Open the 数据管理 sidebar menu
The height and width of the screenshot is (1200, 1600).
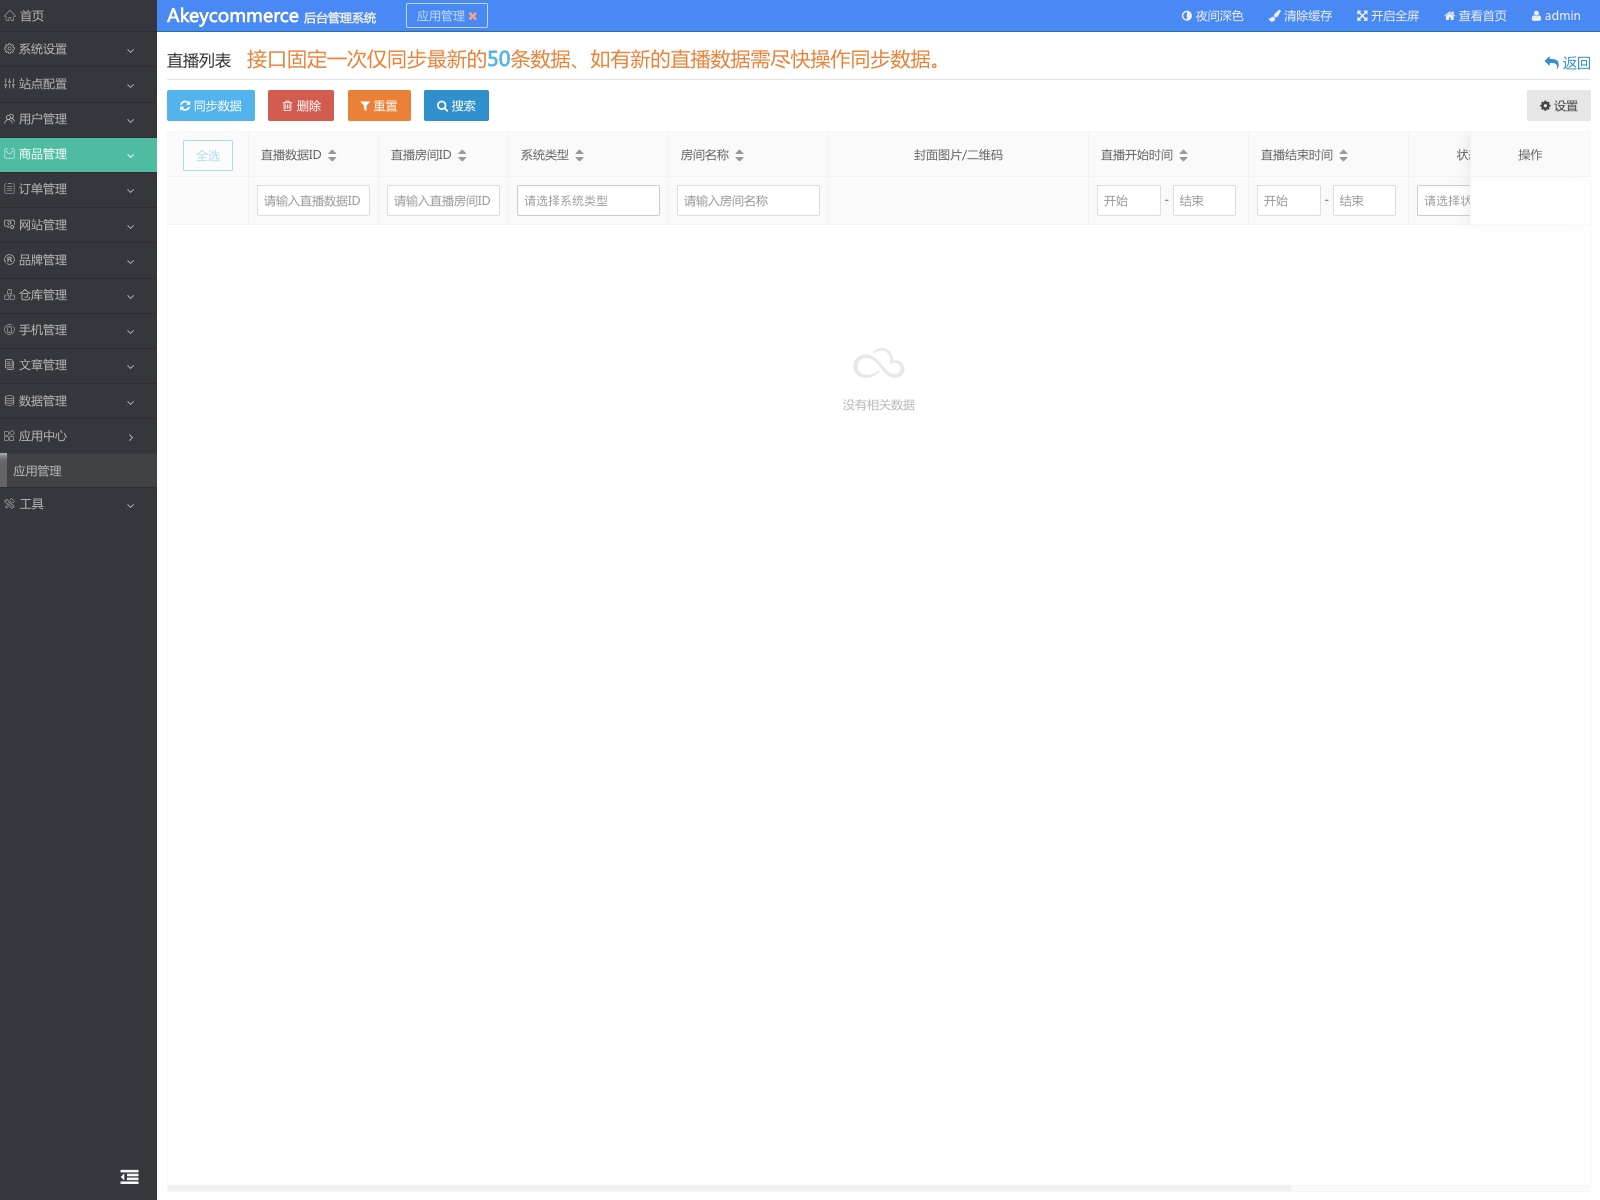pos(78,401)
